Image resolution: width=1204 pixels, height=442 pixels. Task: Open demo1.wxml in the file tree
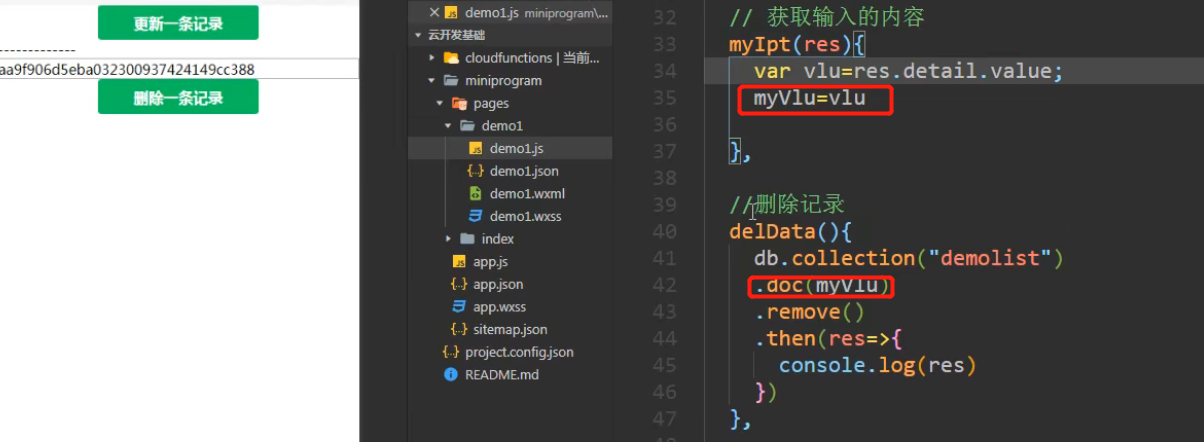click(527, 193)
